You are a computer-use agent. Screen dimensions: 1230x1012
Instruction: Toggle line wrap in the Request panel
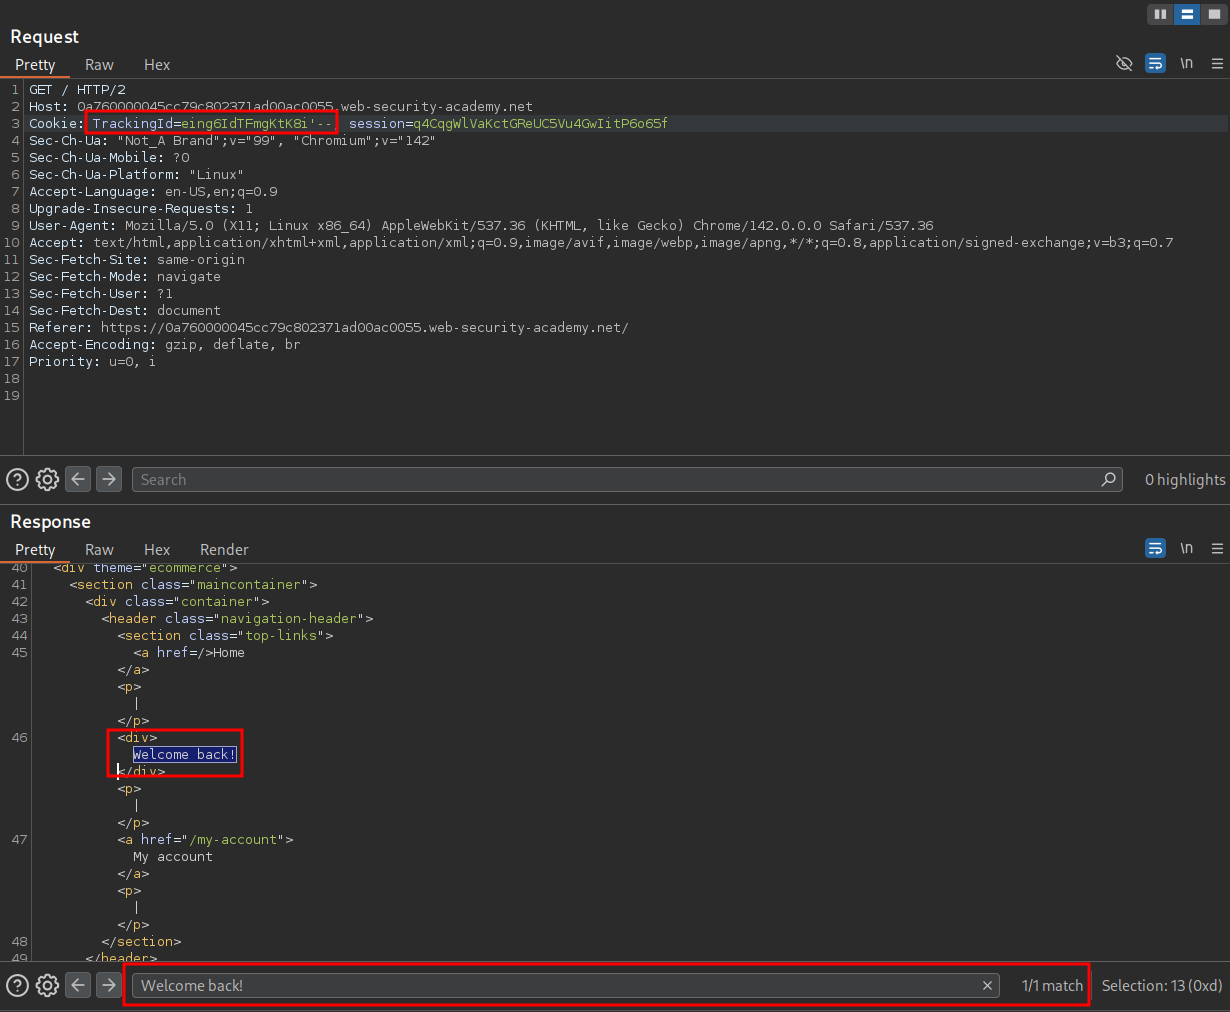pyautogui.click(x=1155, y=64)
